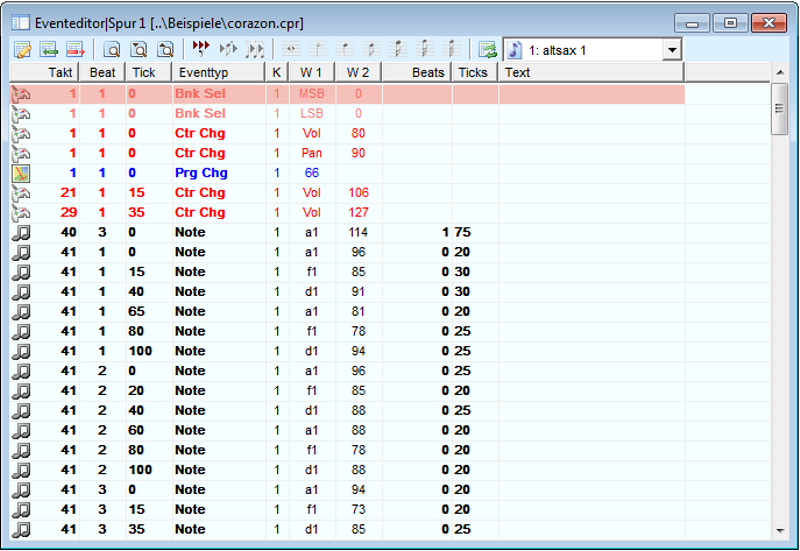Click the W 2 column header
800x551 pixels.
tap(358, 72)
